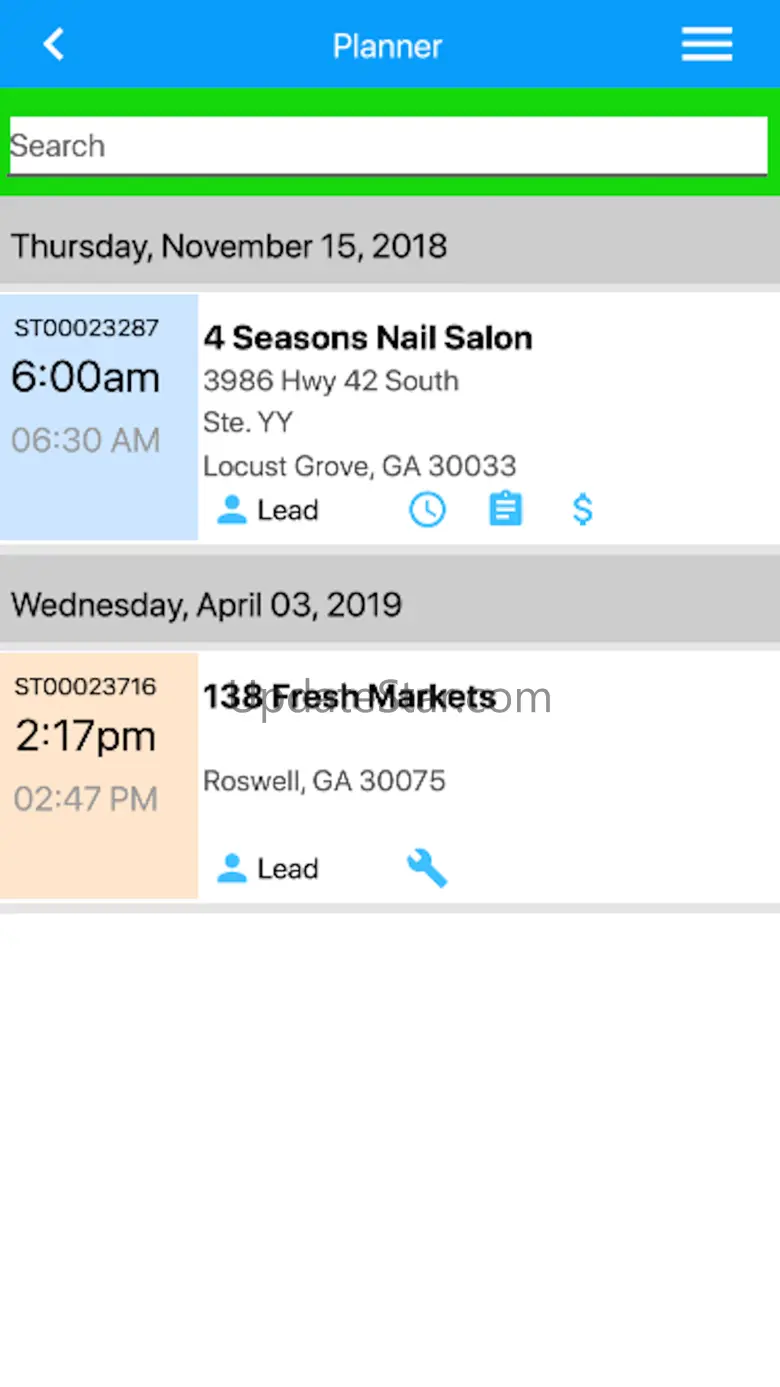The width and height of the screenshot is (780, 1387).
Task: Open the clipboard icon on 4 Seasons
Action: tap(505, 510)
